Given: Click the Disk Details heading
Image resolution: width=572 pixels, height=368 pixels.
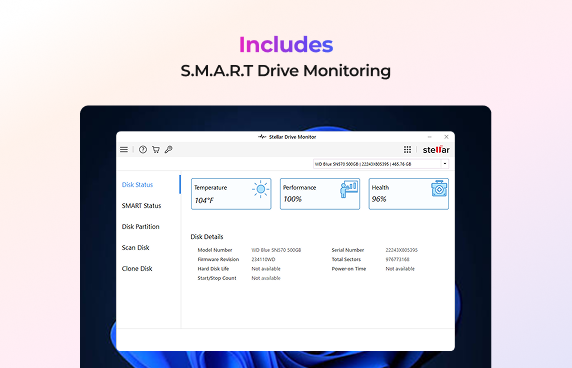Looking at the screenshot, I should pos(206,237).
